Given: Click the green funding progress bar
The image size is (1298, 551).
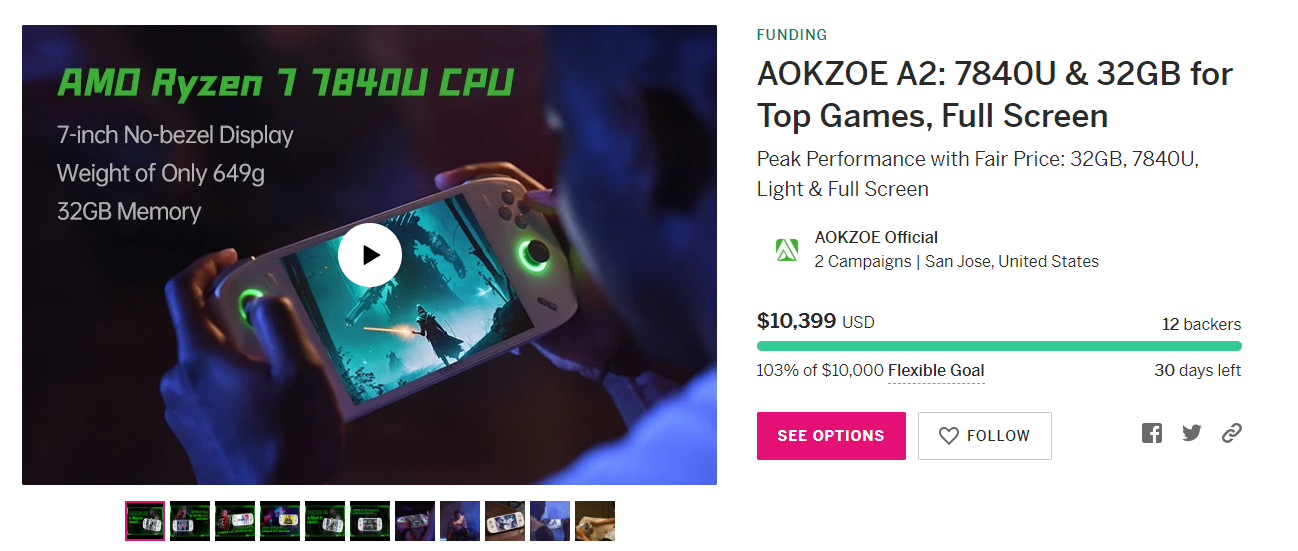Looking at the screenshot, I should pos(998,346).
